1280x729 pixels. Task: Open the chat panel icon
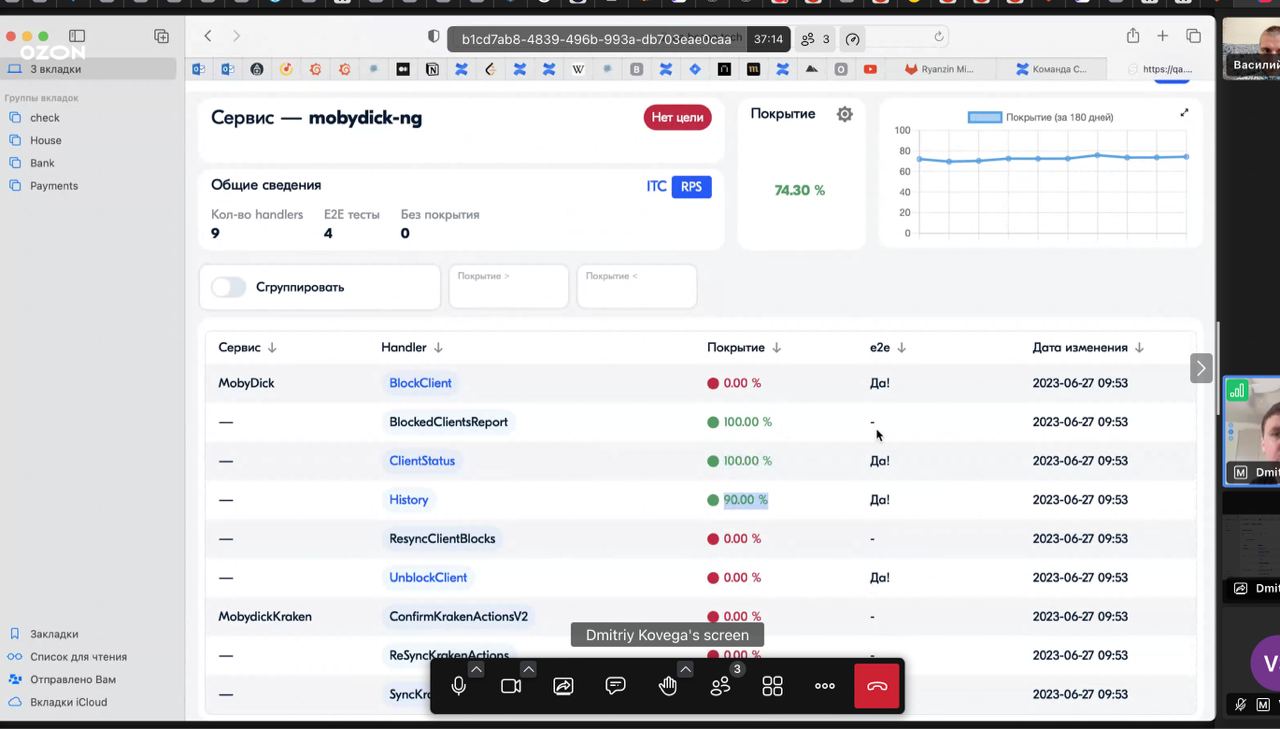pyautogui.click(x=615, y=686)
